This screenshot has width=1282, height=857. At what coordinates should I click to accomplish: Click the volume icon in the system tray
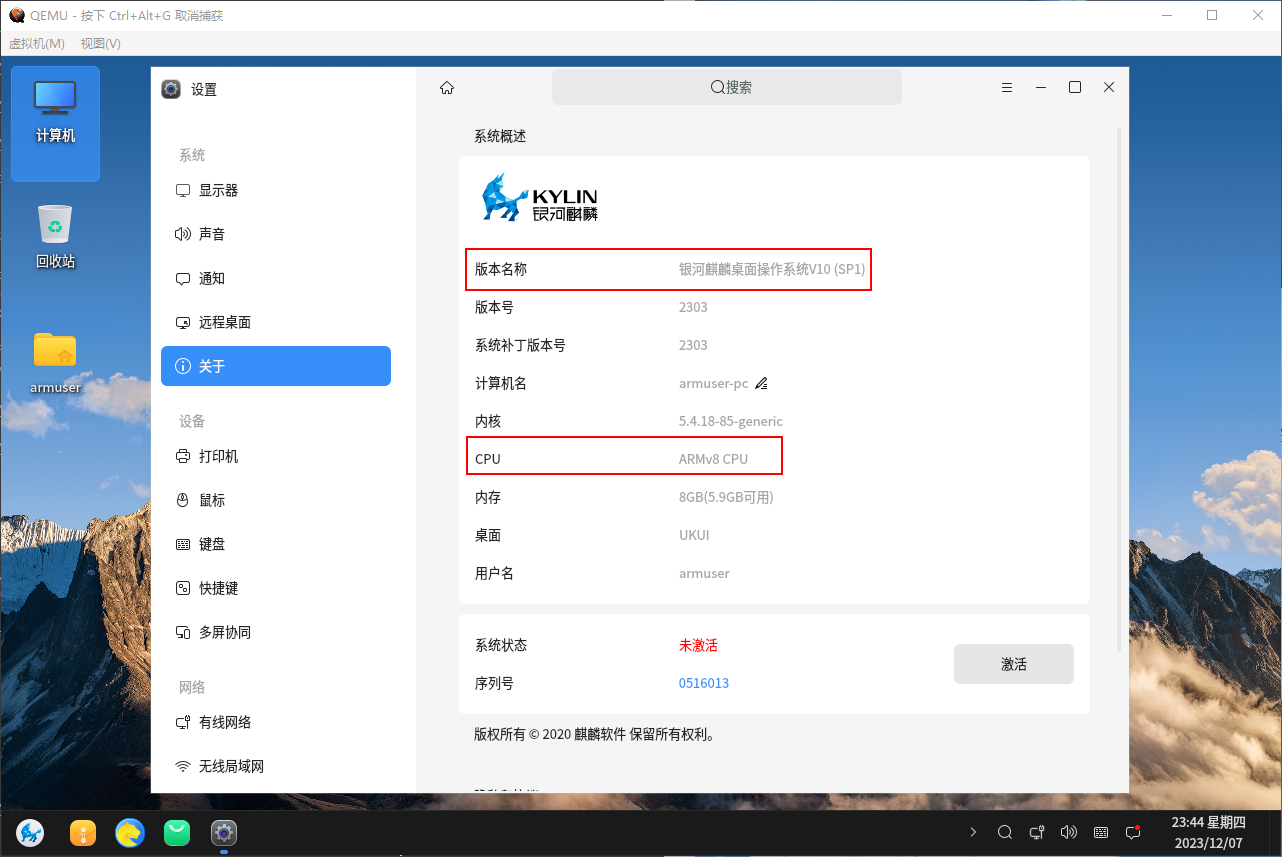point(1069,832)
